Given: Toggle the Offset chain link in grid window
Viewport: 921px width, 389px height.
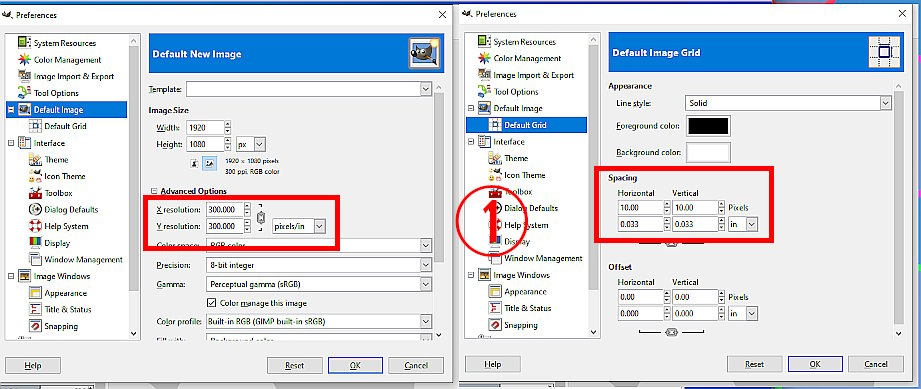Looking at the screenshot, I should pyautogui.click(x=671, y=332).
